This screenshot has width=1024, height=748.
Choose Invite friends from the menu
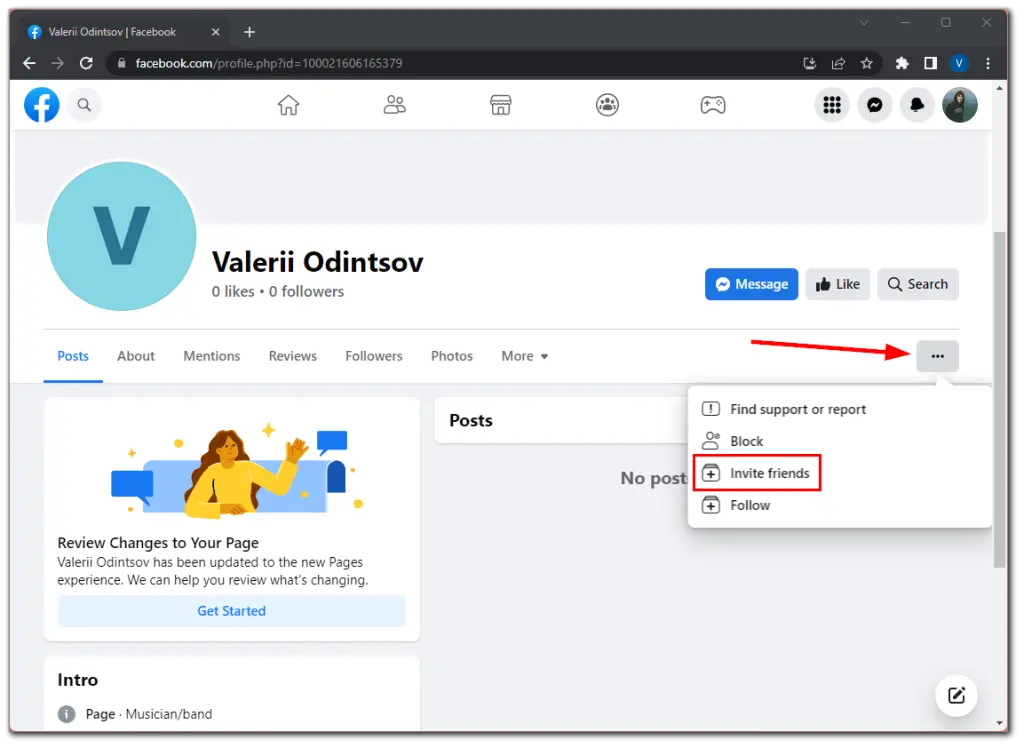point(839,473)
